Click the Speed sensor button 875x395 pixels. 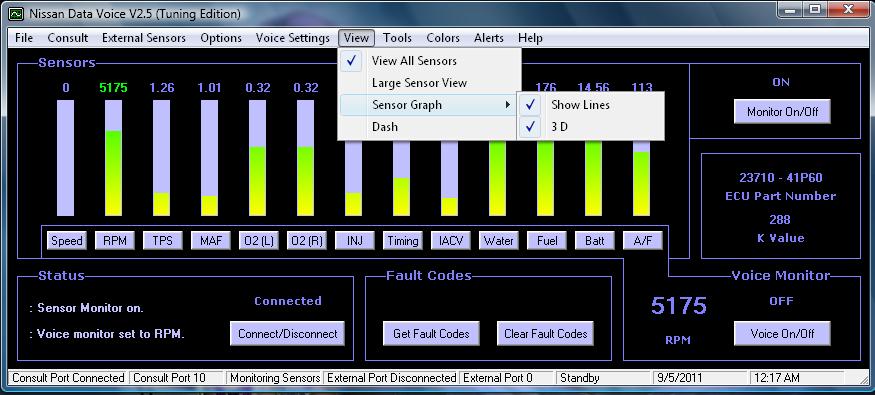pyautogui.click(x=66, y=241)
